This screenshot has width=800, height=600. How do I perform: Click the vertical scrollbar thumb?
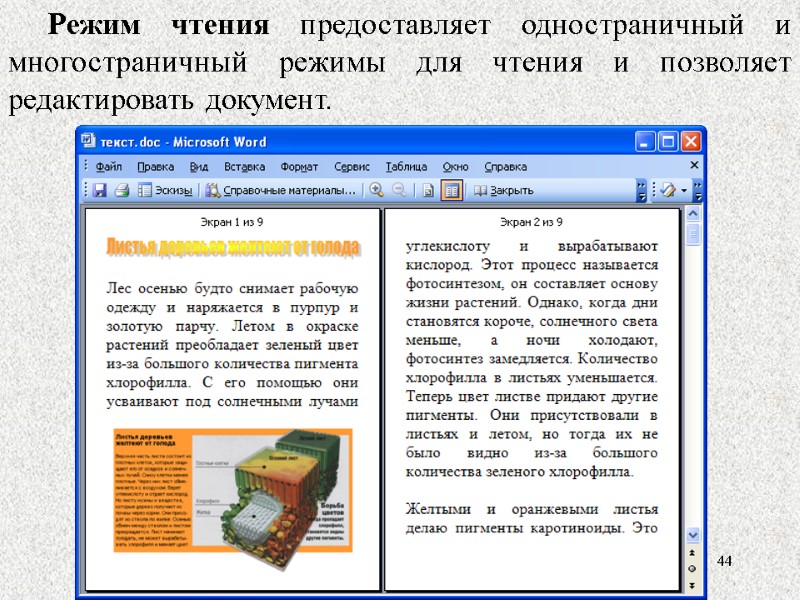[x=693, y=234]
